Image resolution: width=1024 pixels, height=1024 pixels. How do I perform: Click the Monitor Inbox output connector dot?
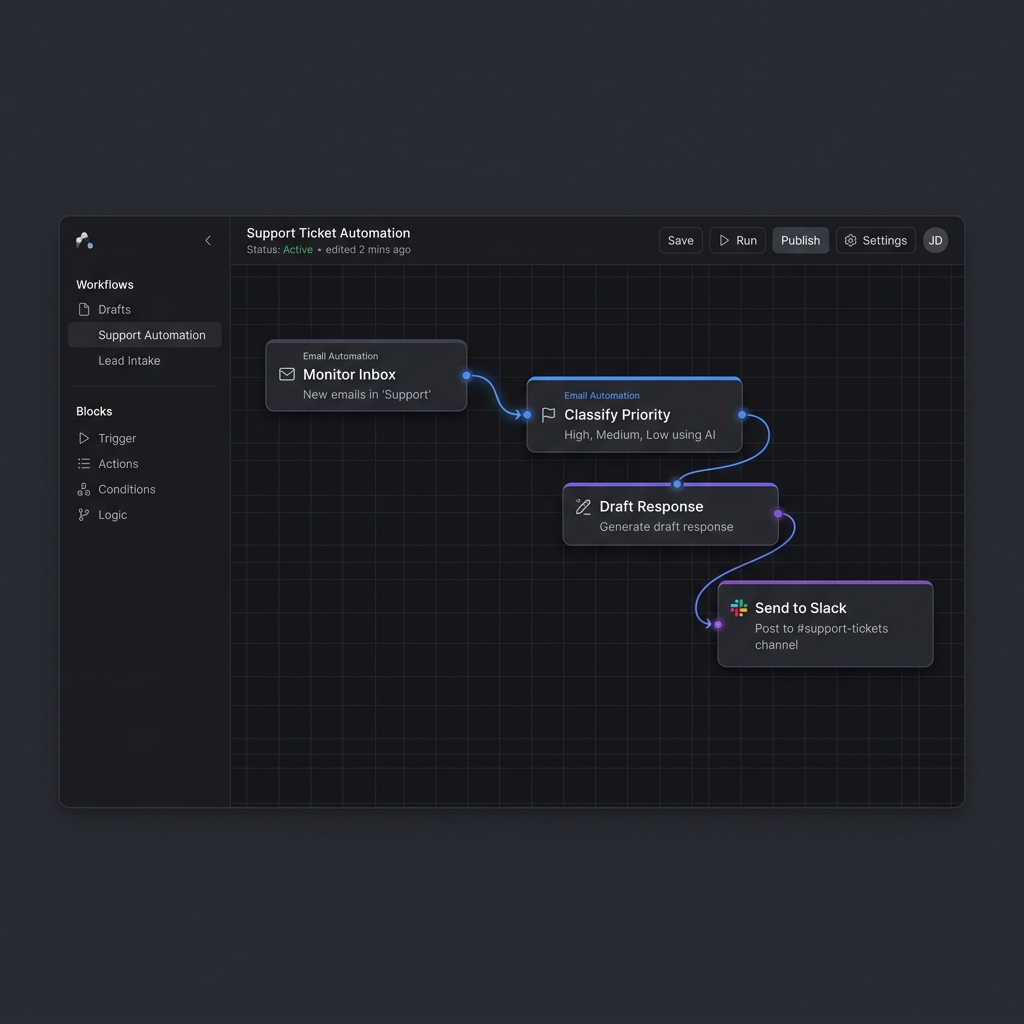(x=466, y=375)
